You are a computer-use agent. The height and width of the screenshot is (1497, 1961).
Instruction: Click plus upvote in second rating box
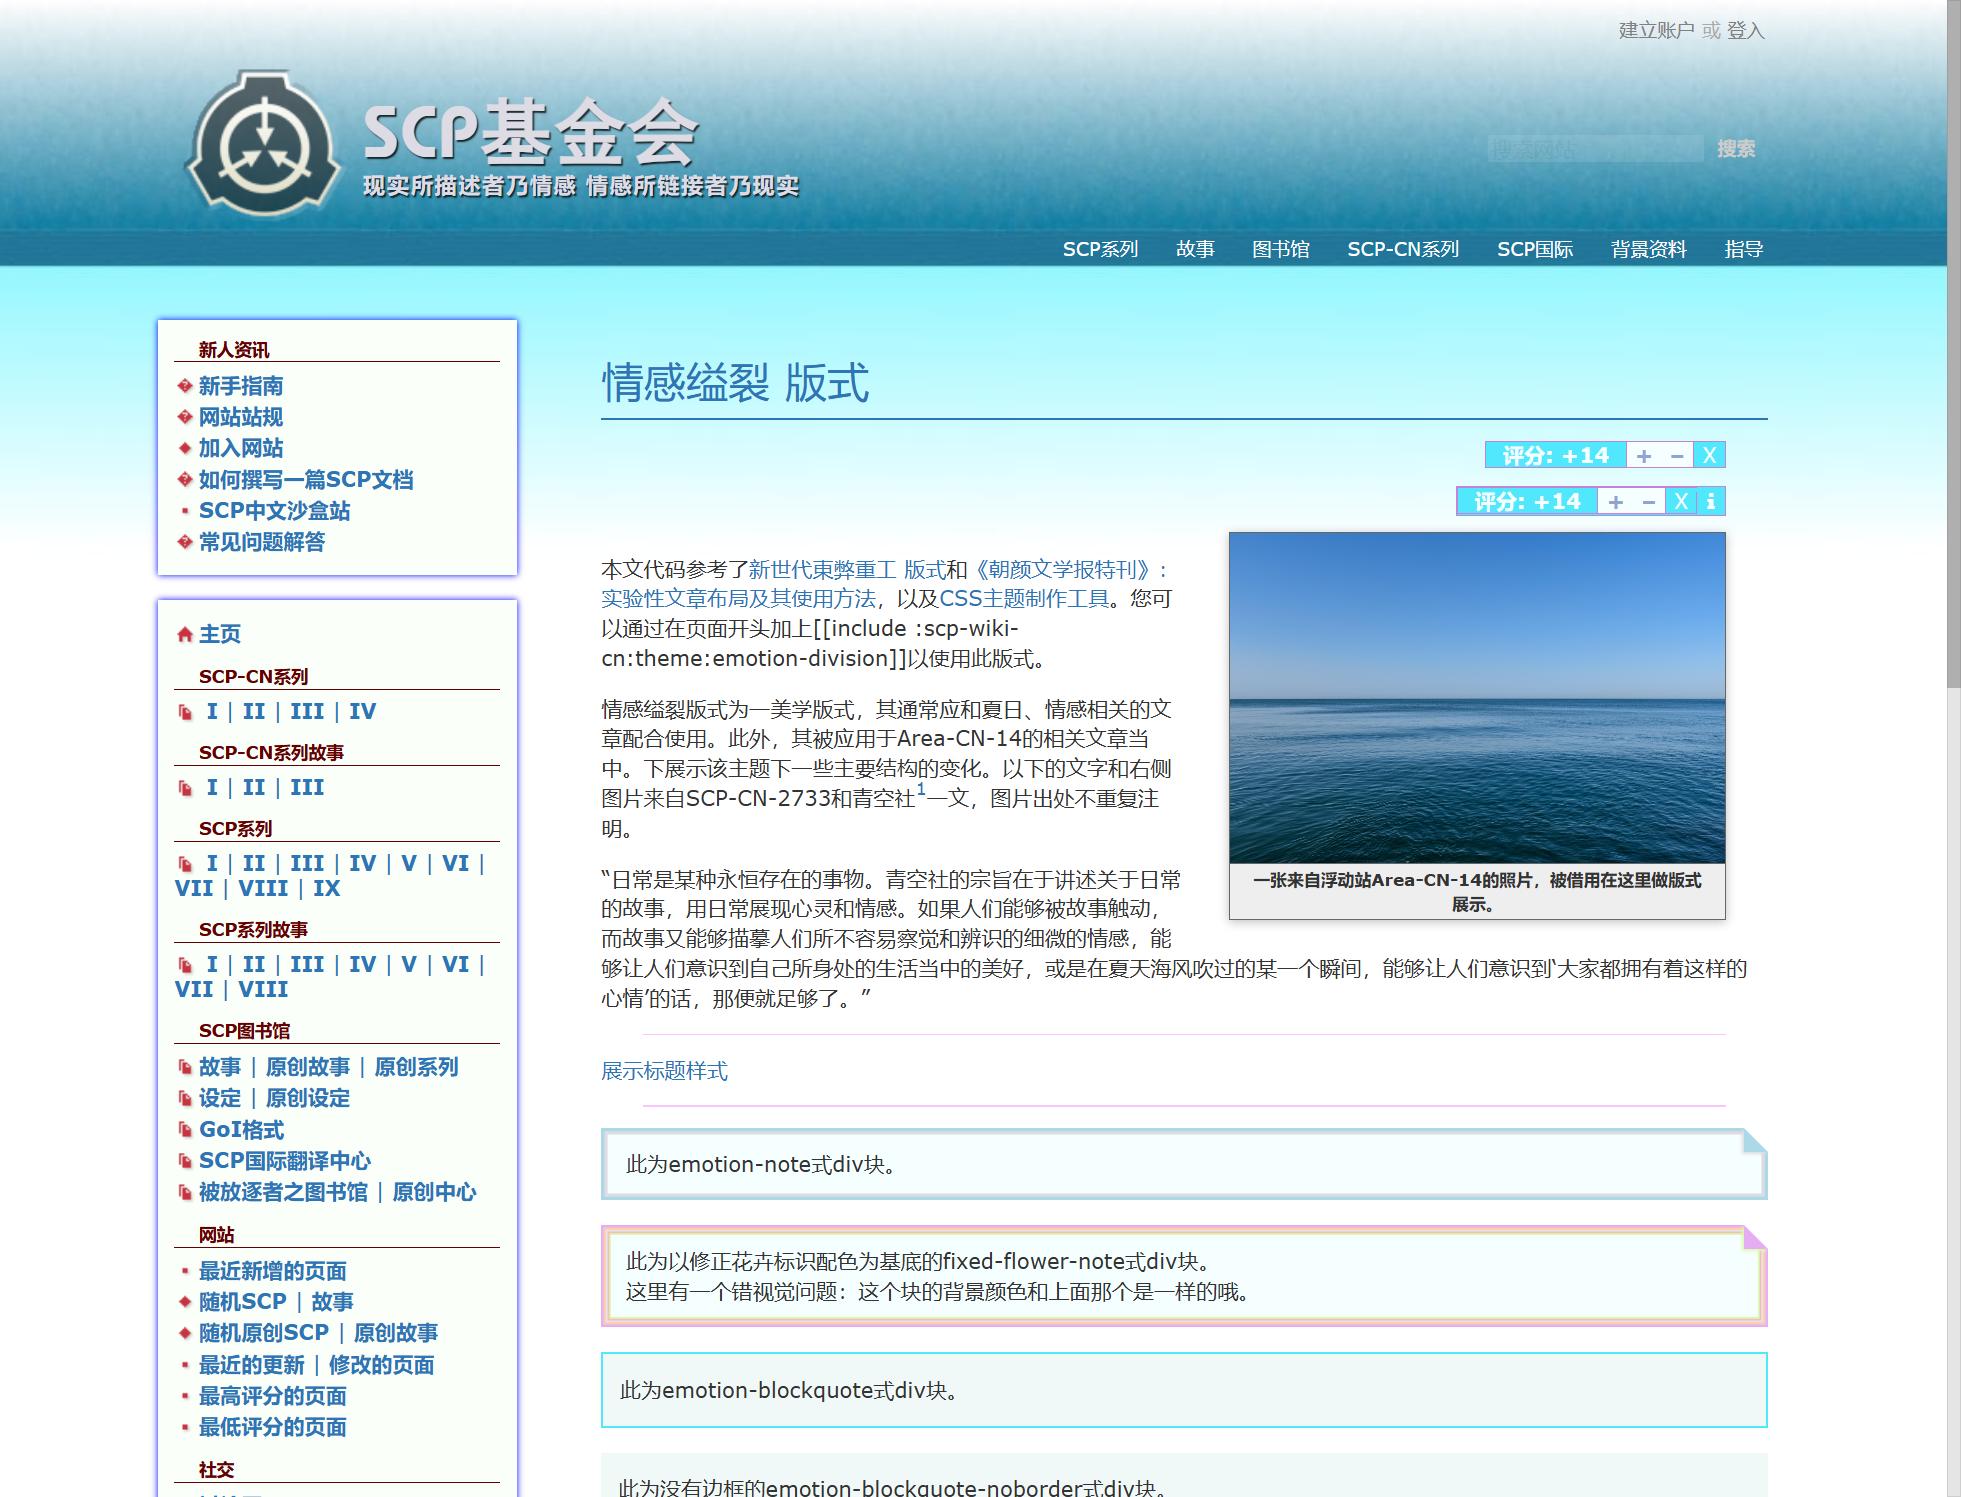[1616, 502]
